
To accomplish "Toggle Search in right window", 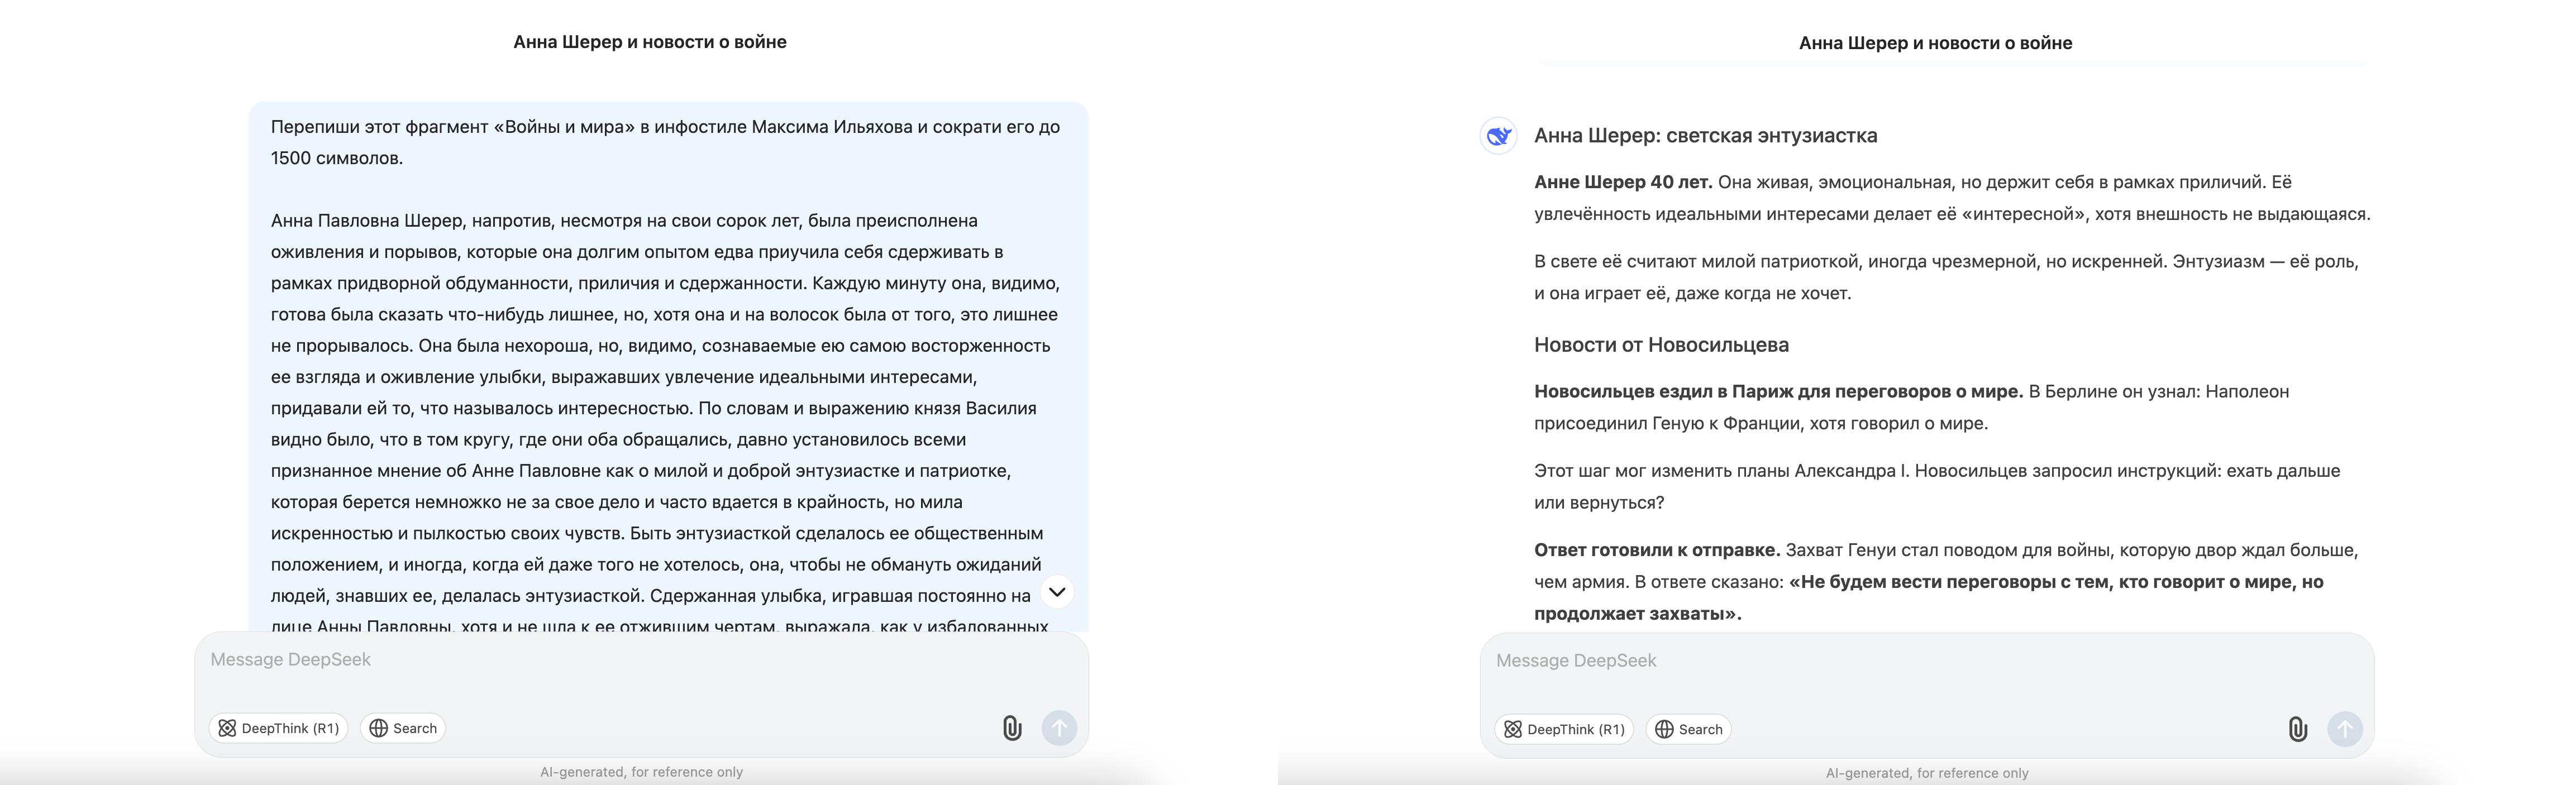I will (1689, 729).
